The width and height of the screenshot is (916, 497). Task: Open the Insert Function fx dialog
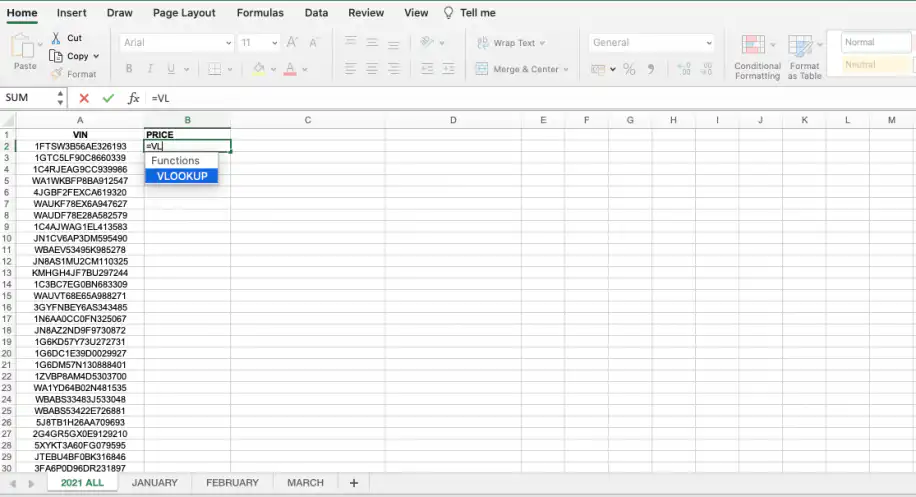(133, 98)
